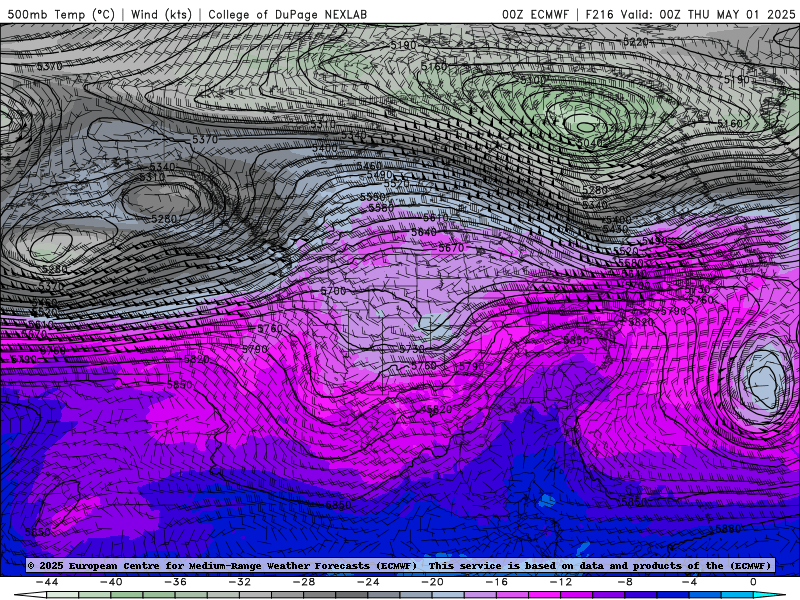The image size is (800, 600).
Task: Click the -36 colorbar tick label
Action: click(176, 582)
